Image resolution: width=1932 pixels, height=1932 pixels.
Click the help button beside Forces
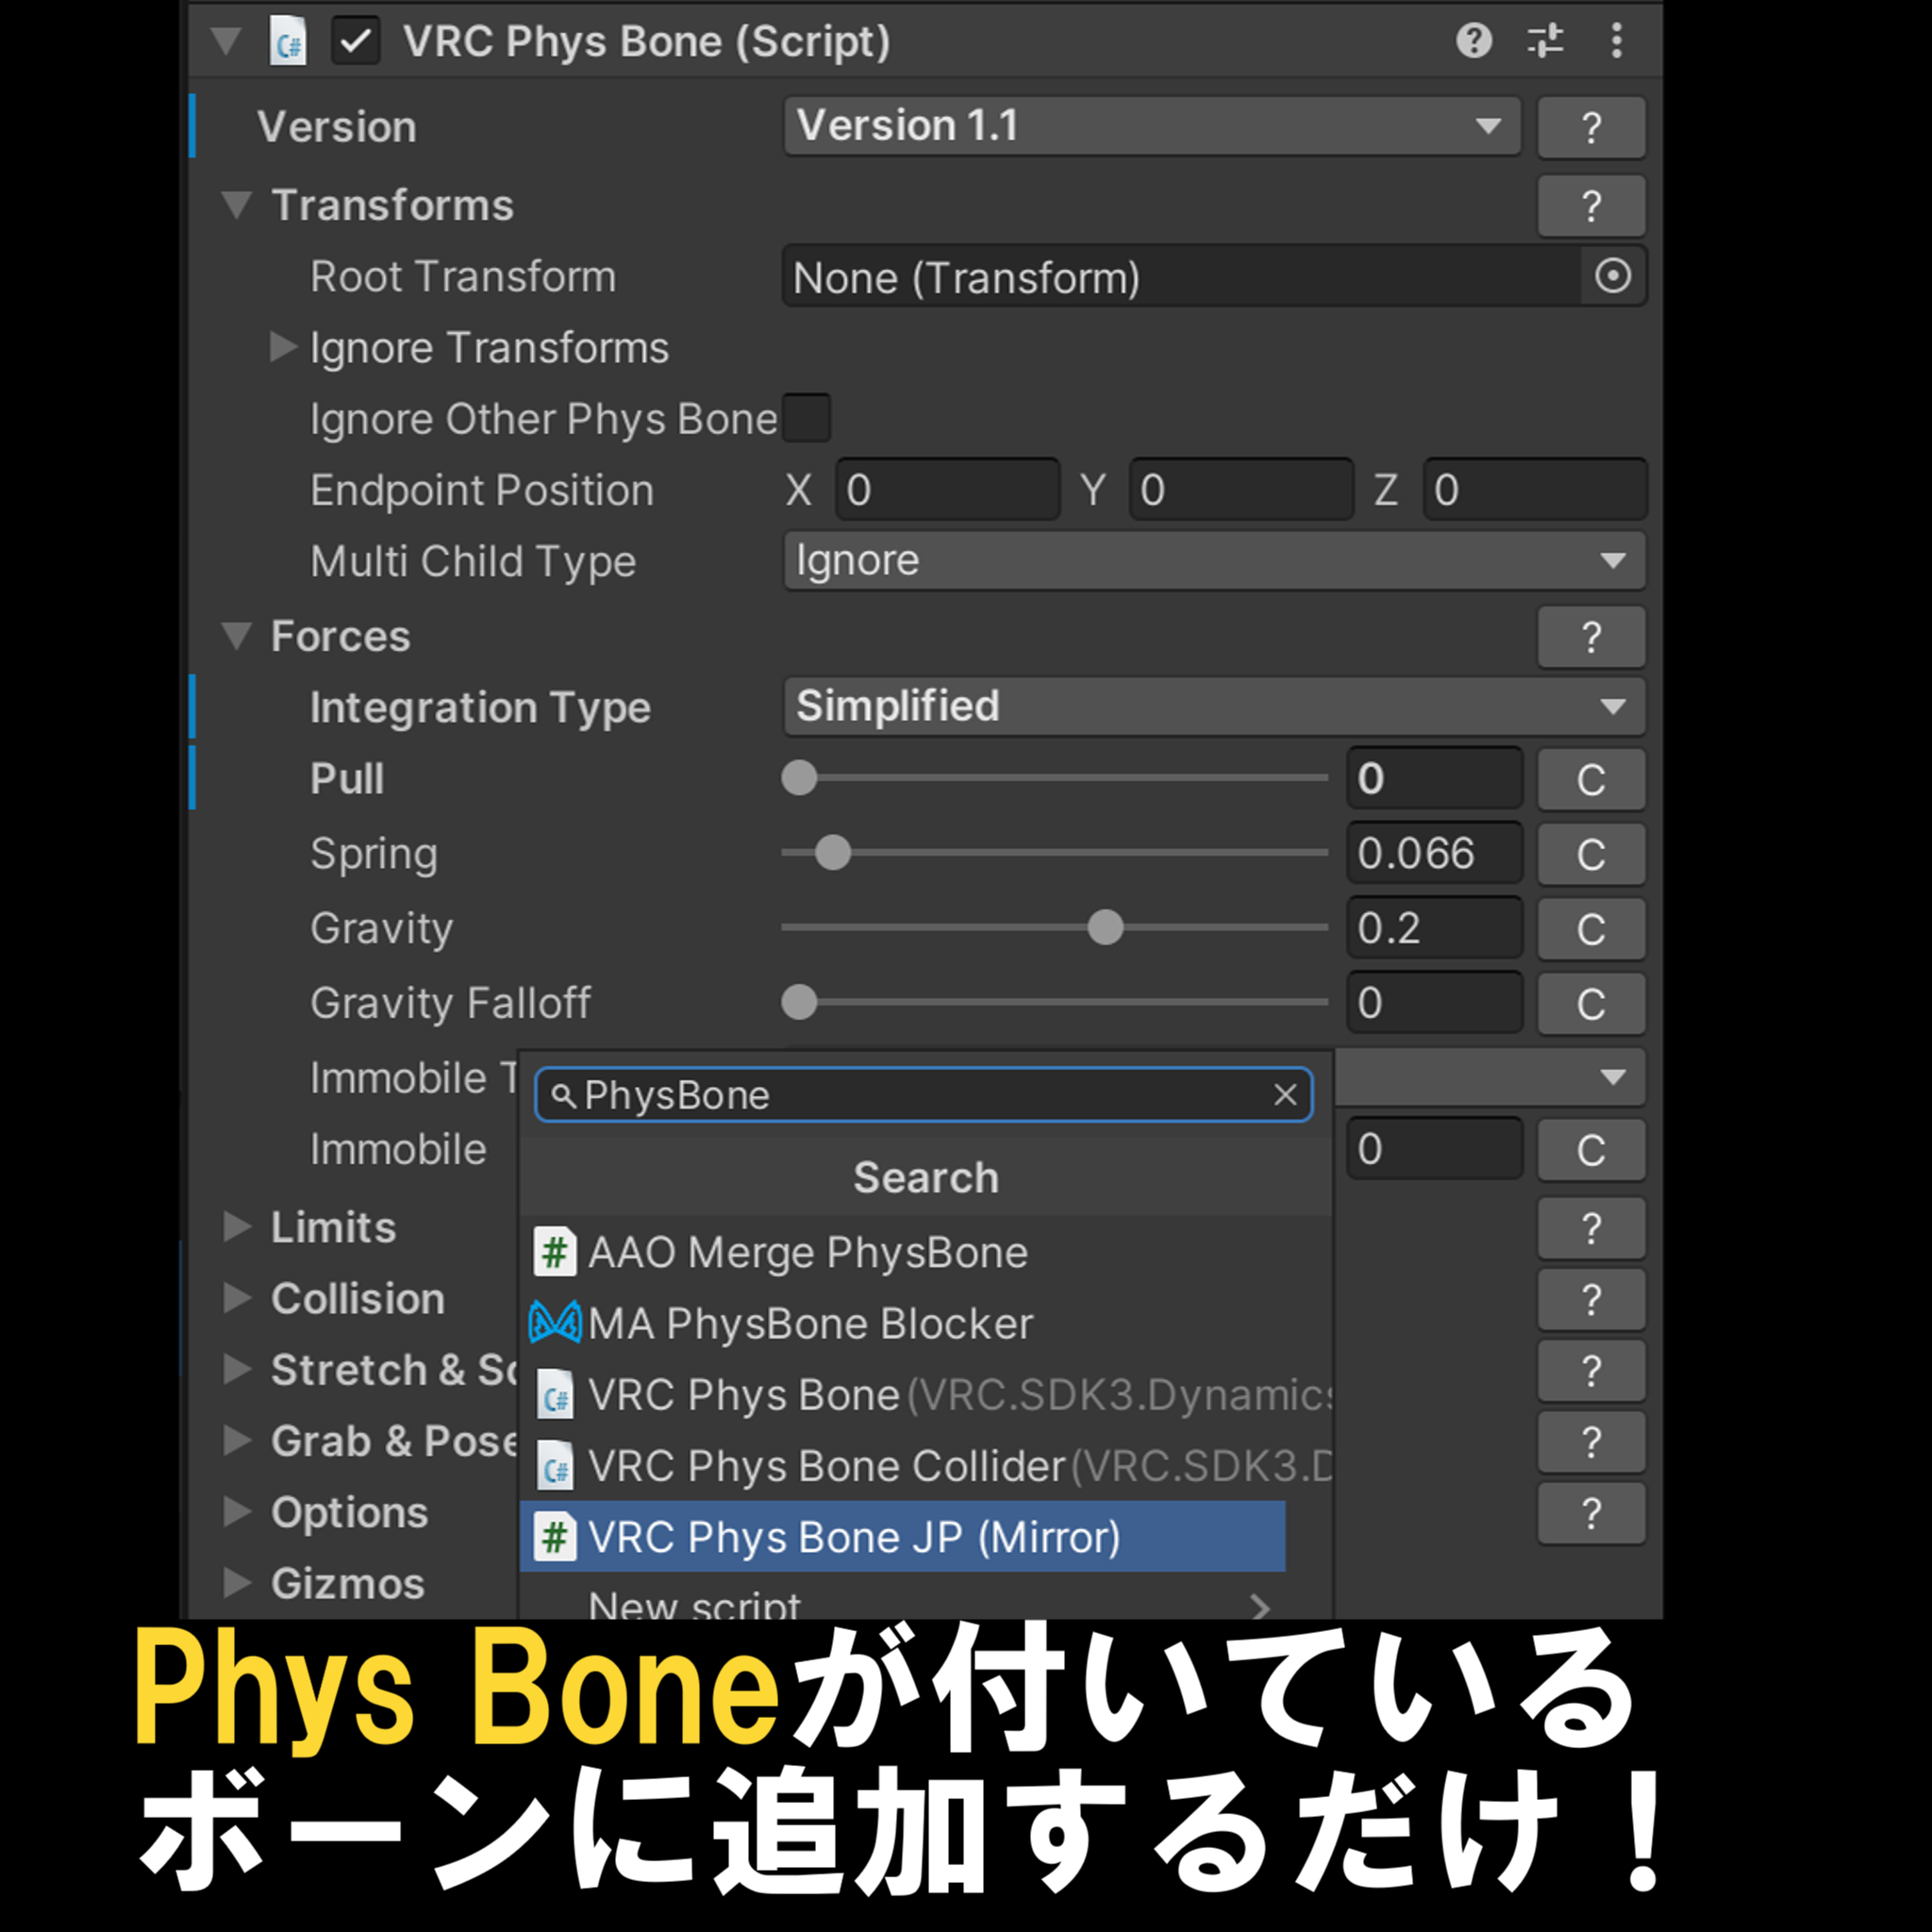pyautogui.click(x=1591, y=637)
